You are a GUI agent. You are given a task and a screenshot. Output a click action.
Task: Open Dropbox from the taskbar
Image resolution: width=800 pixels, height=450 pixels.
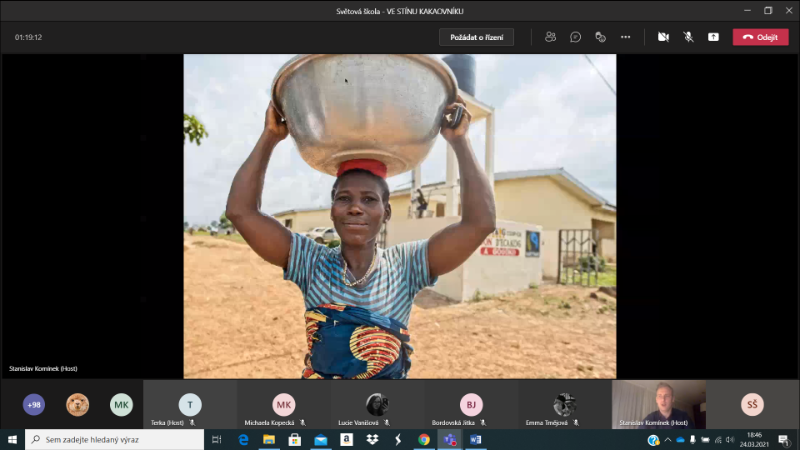point(372,440)
